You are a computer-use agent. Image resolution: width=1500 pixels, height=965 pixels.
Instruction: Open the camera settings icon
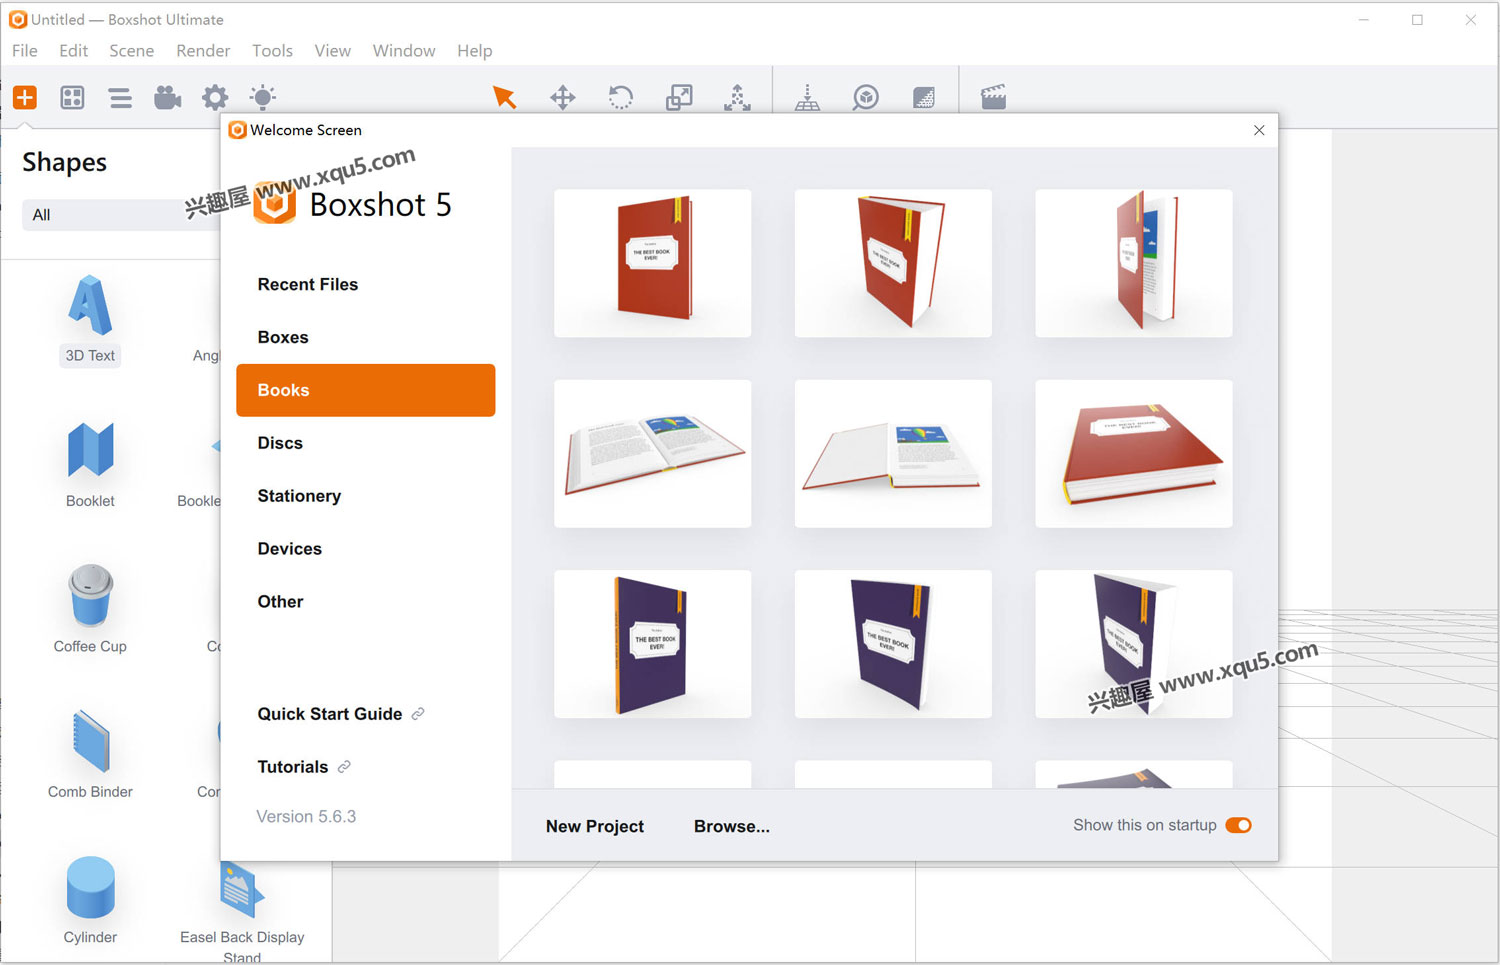pos(167,97)
